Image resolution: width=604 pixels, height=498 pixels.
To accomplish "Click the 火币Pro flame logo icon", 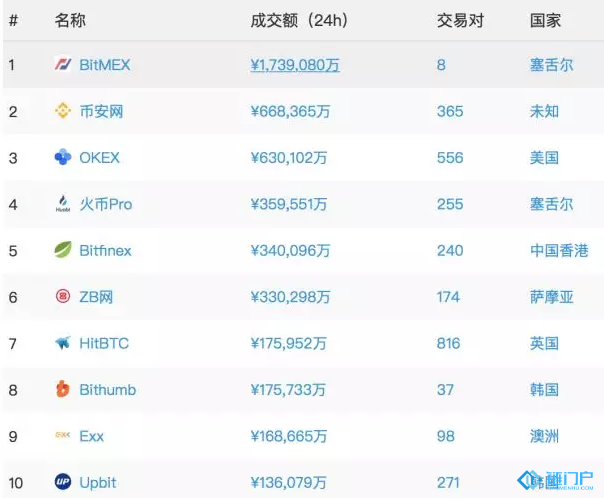I will [x=62, y=204].
